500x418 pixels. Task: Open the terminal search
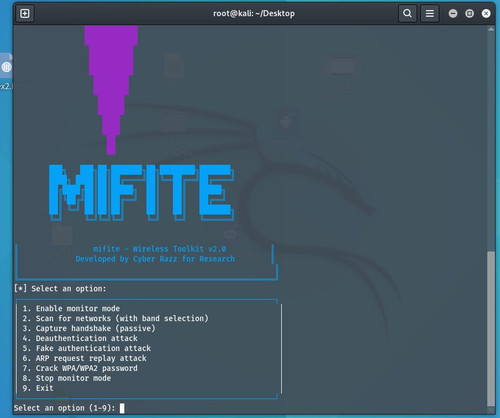coord(407,13)
